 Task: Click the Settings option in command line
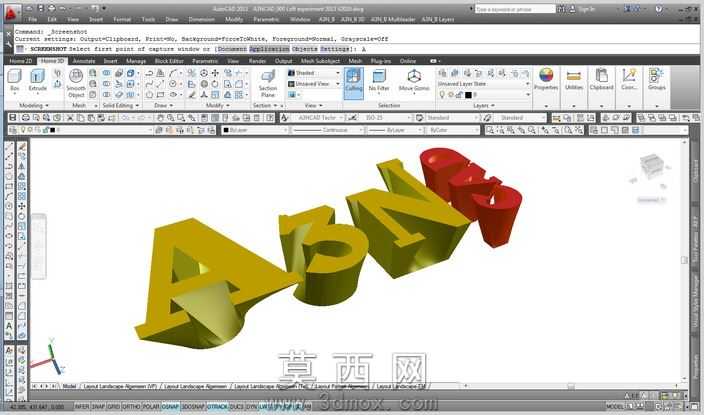coord(334,49)
